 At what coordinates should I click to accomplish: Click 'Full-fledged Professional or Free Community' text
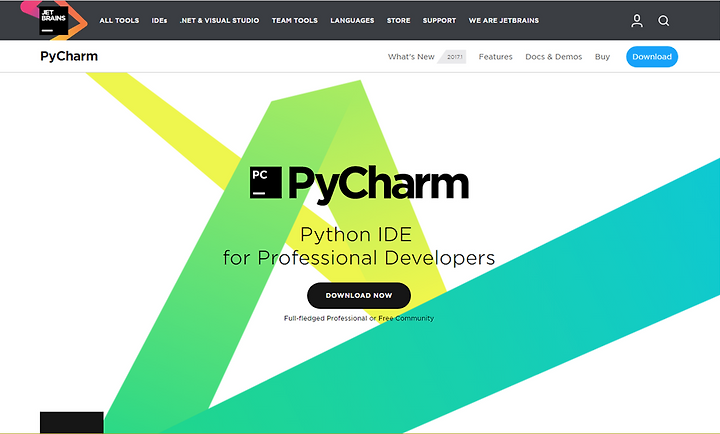[359, 318]
